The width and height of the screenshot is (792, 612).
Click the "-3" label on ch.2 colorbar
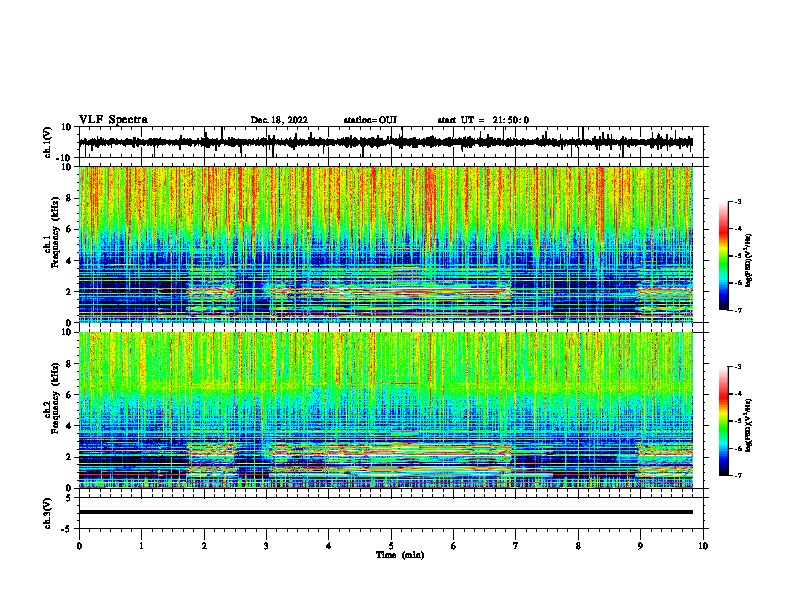(x=737, y=367)
